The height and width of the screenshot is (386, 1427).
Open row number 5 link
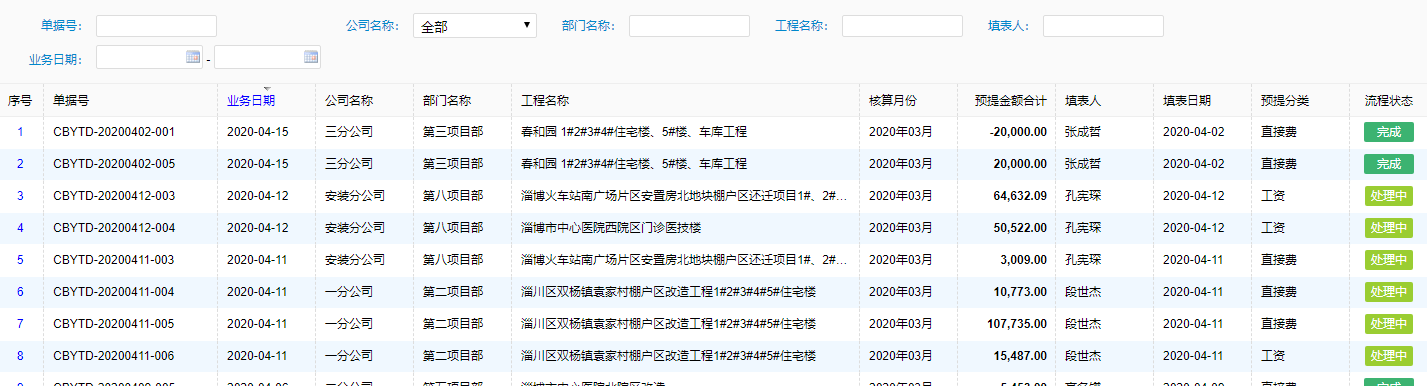coord(20,260)
